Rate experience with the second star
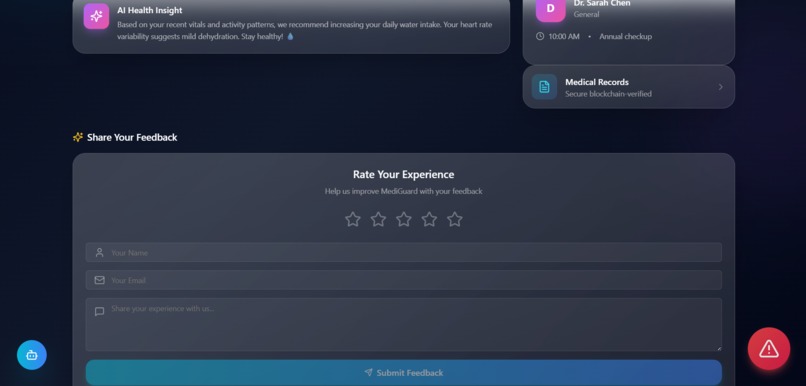 [x=378, y=219]
